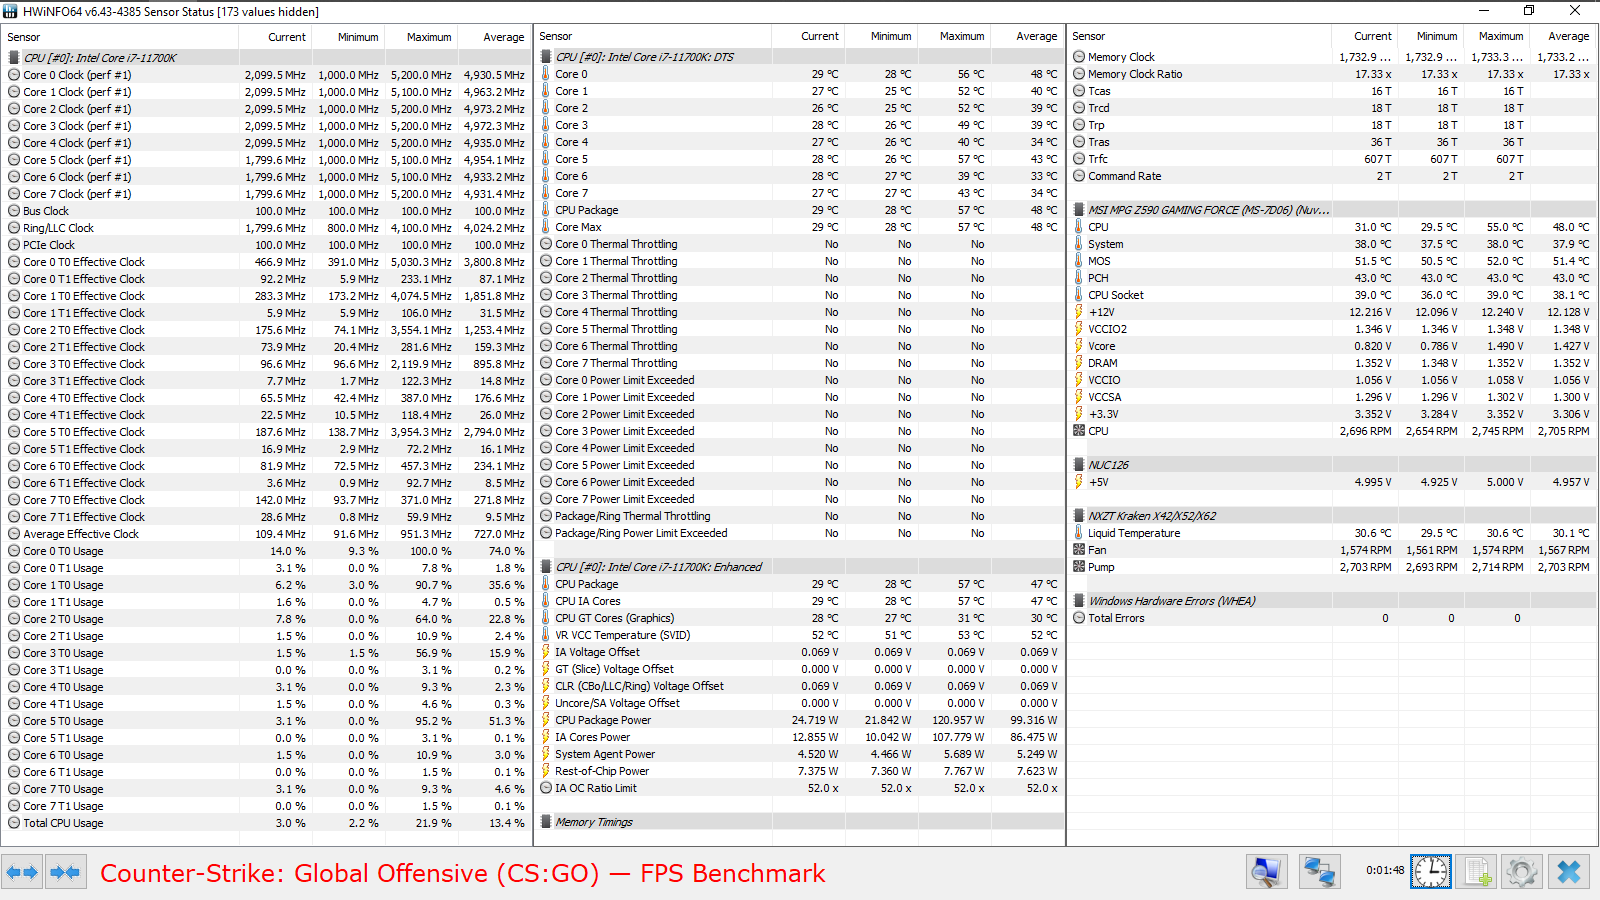
Task: Click the Current column header above Core 0 Clock
Action: [x=275, y=37]
